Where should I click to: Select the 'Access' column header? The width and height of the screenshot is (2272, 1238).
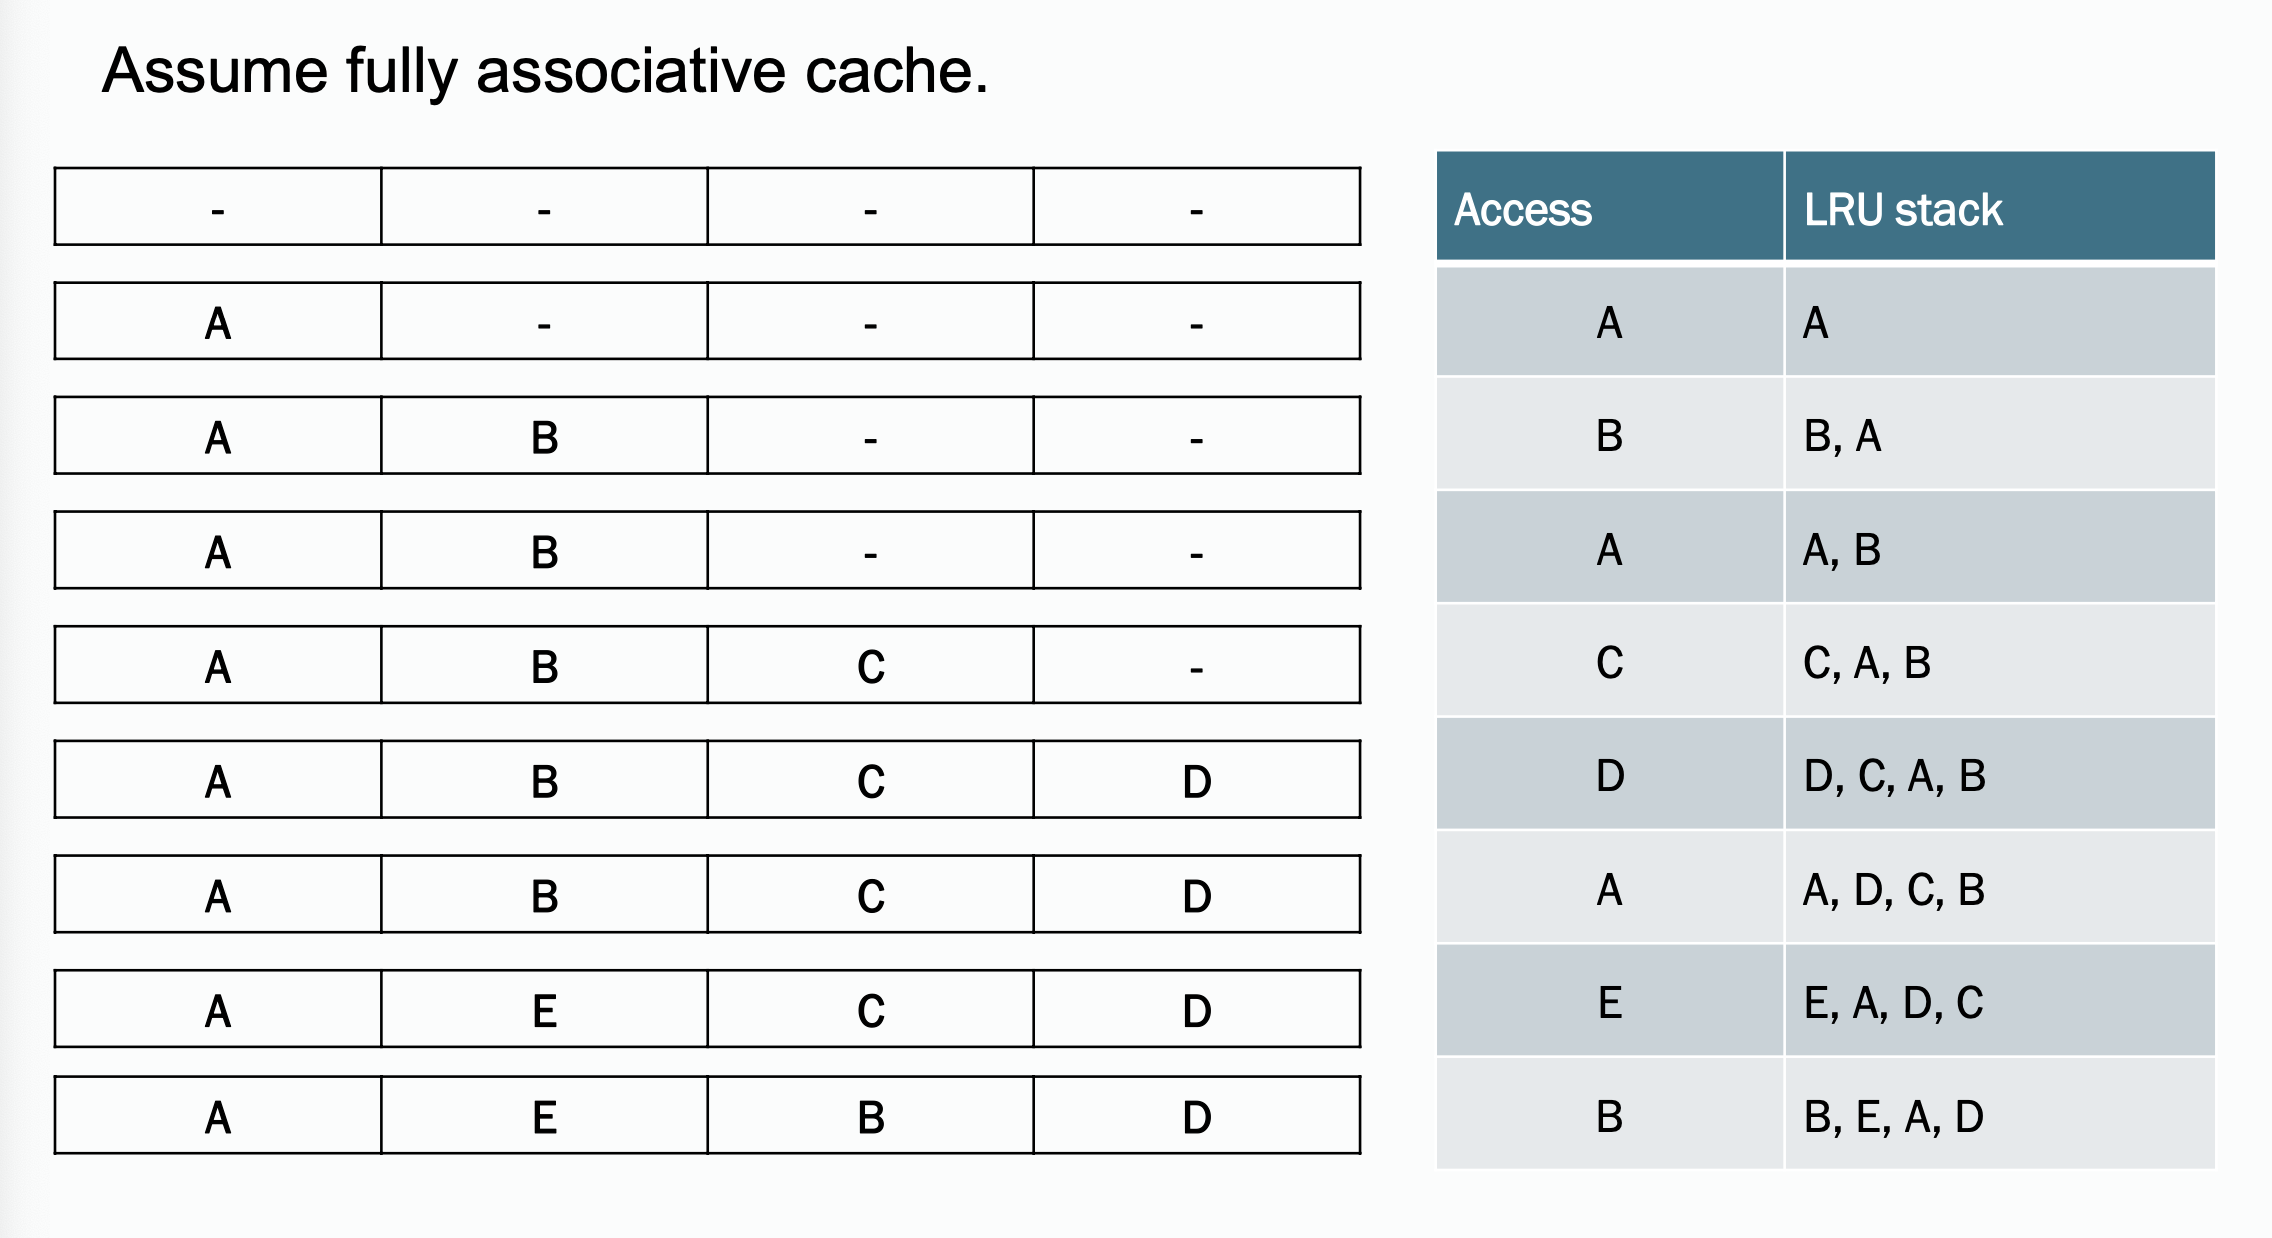coord(1610,207)
